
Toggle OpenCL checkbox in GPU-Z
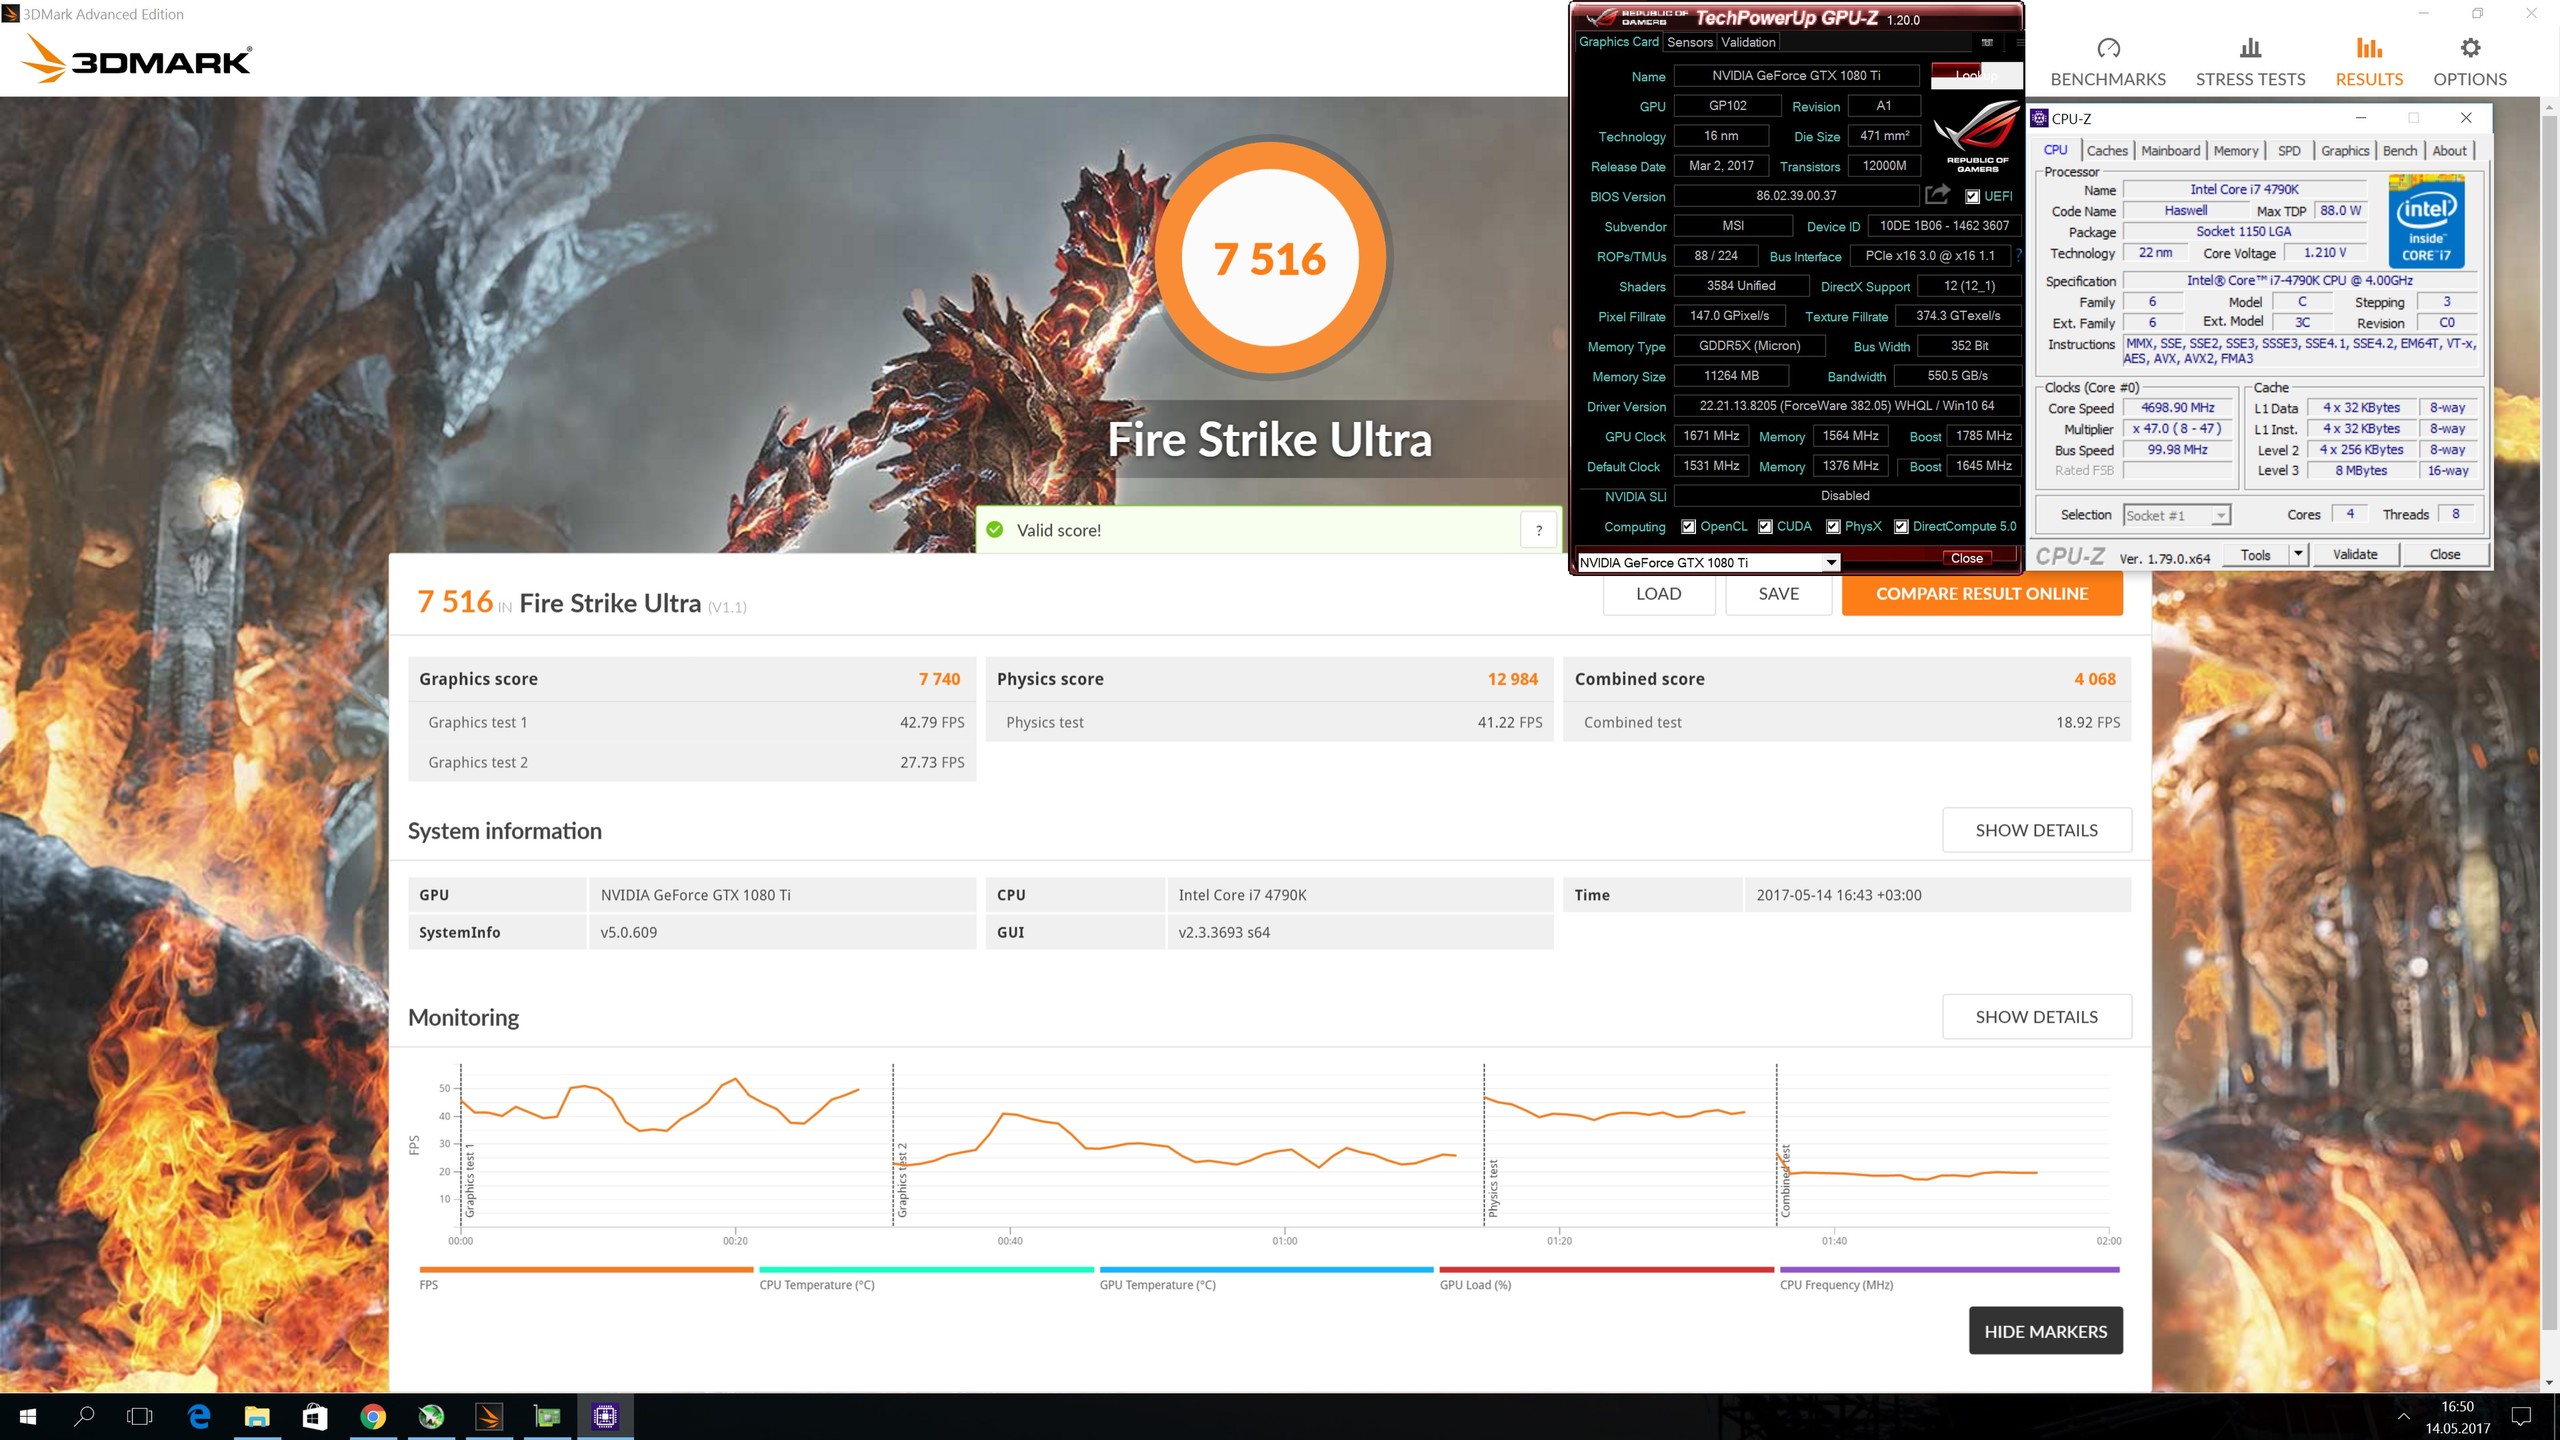coord(1688,527)
